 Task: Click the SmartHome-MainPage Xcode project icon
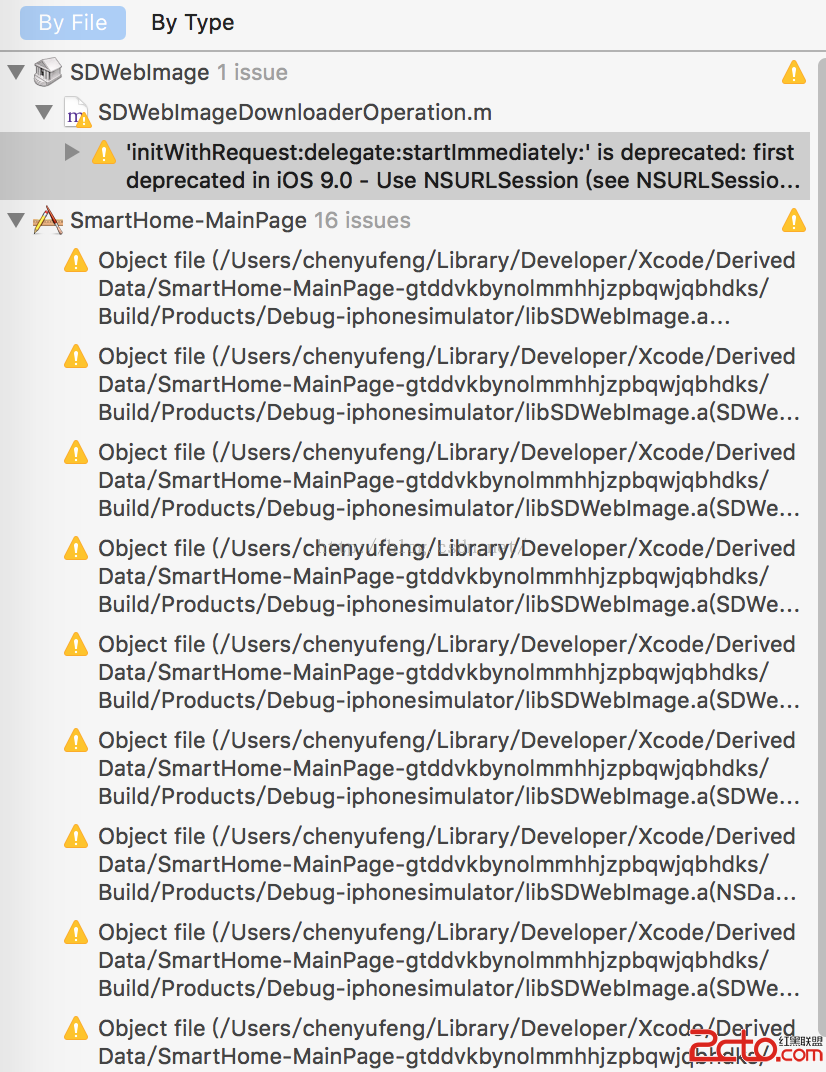48,220
